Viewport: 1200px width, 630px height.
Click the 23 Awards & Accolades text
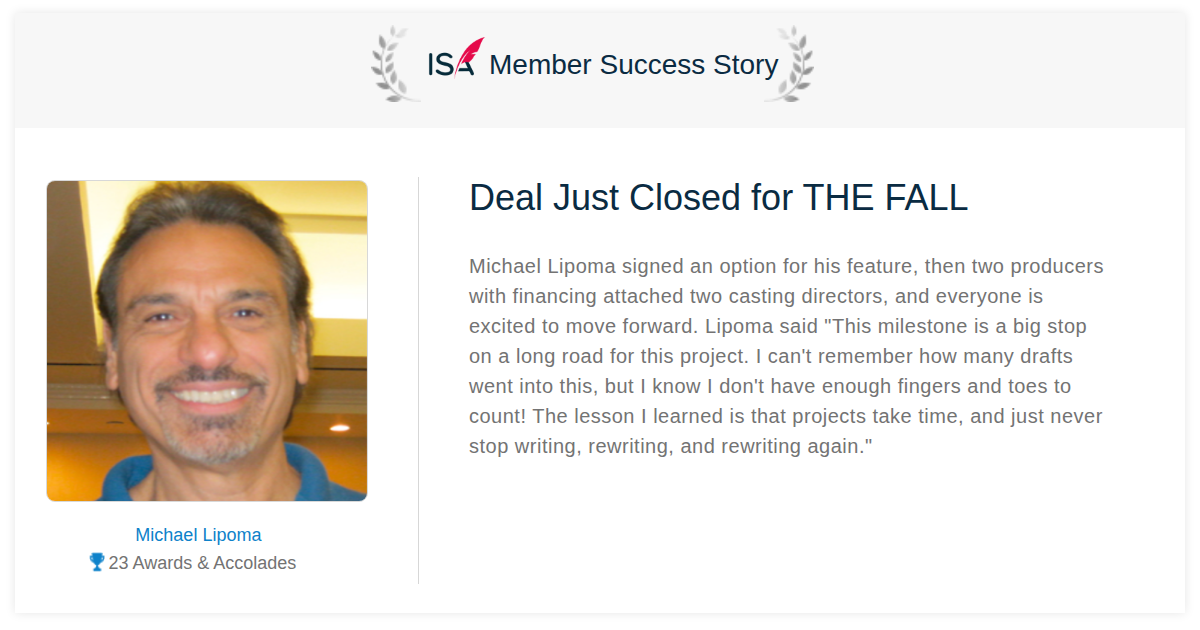(x=202, y=563)
